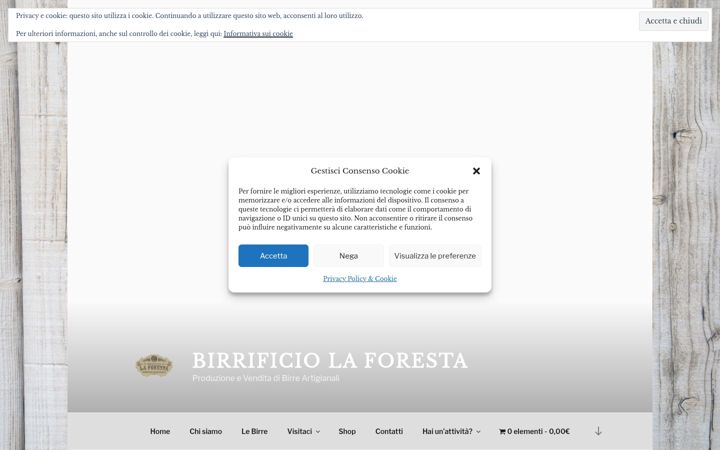
Task: Open cart showing 0 elementi - 0,00€
Action: coord(534,431)
